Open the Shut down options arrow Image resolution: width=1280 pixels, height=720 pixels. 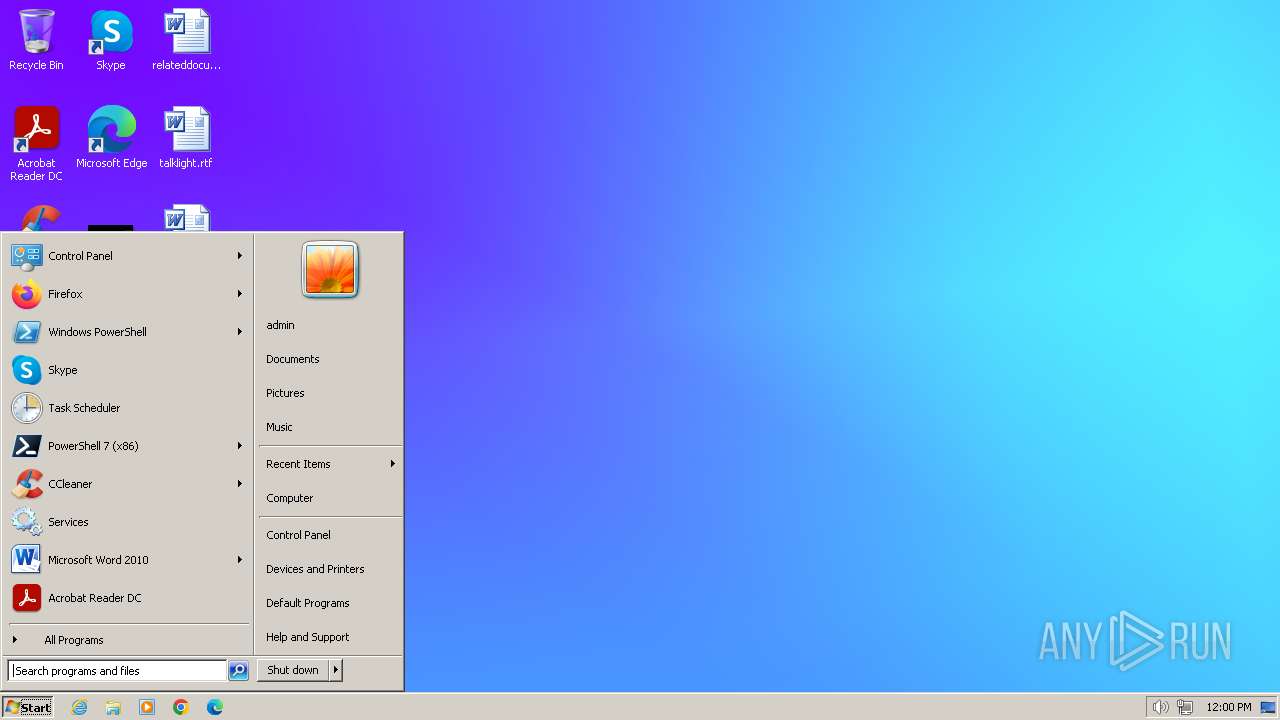tap(336, 670)
